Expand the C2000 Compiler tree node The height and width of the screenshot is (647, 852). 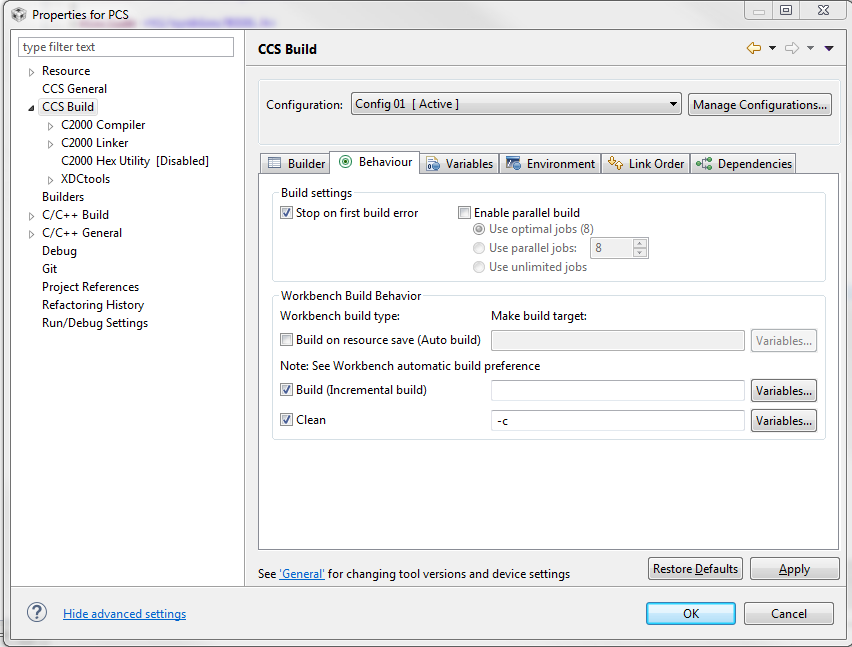[x=51, y=125]
